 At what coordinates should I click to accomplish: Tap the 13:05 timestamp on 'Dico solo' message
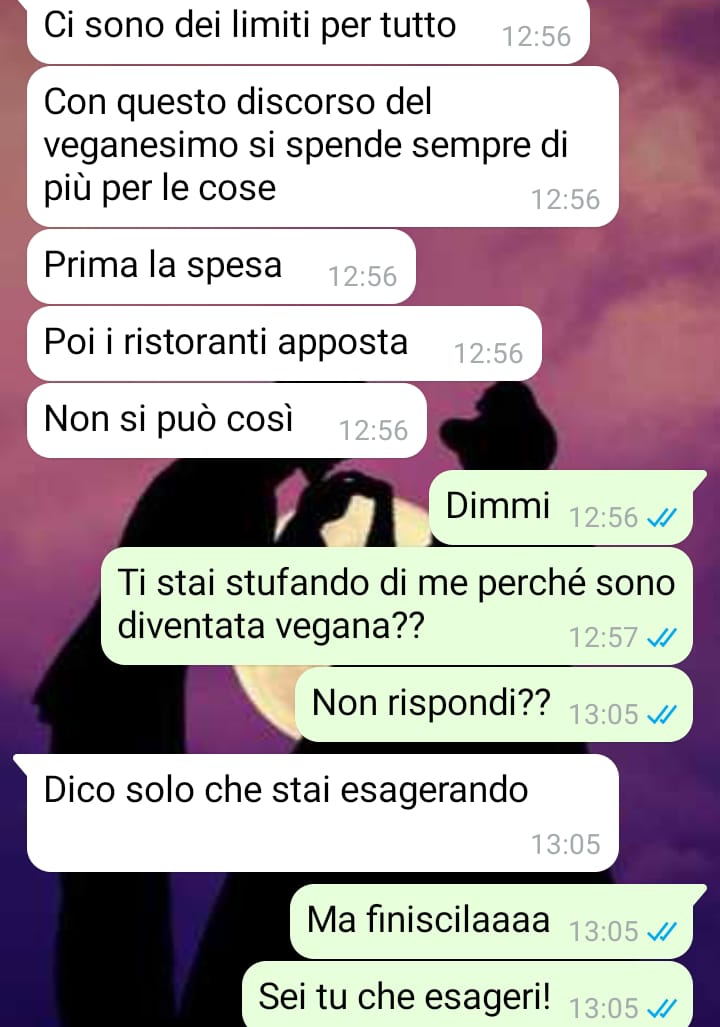coord(565,845)
